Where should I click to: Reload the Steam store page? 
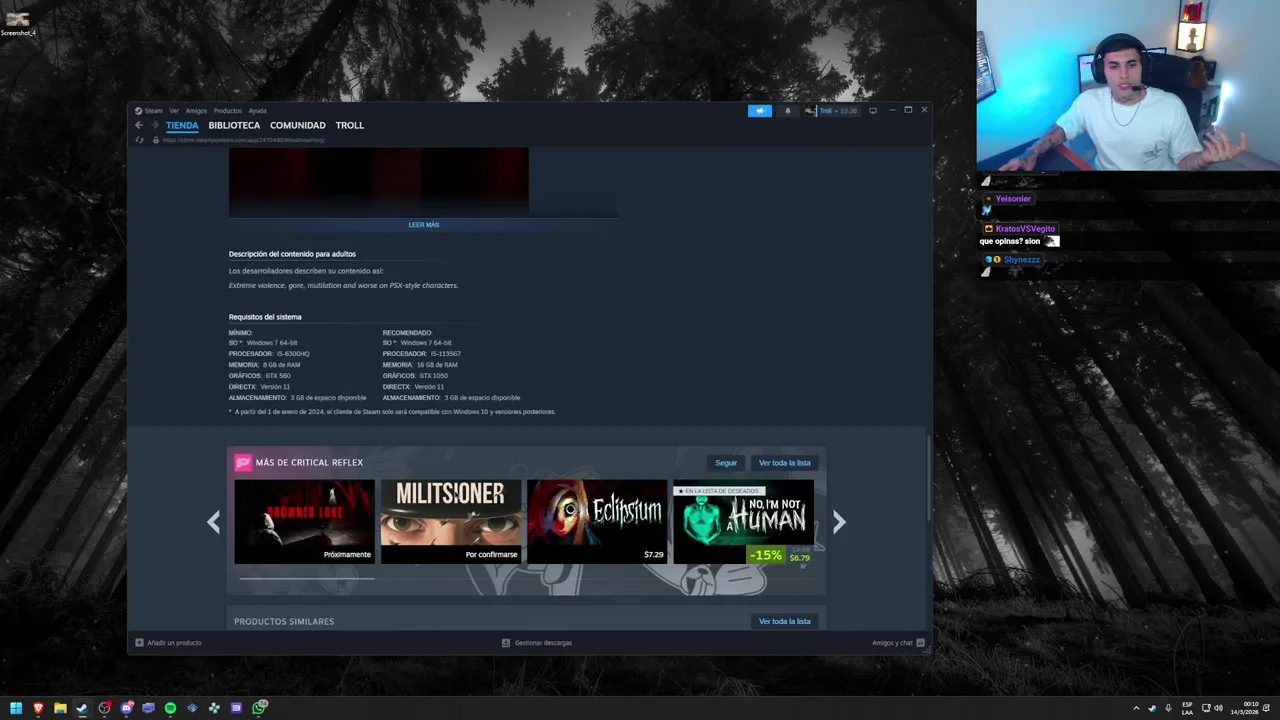[139, 140]
